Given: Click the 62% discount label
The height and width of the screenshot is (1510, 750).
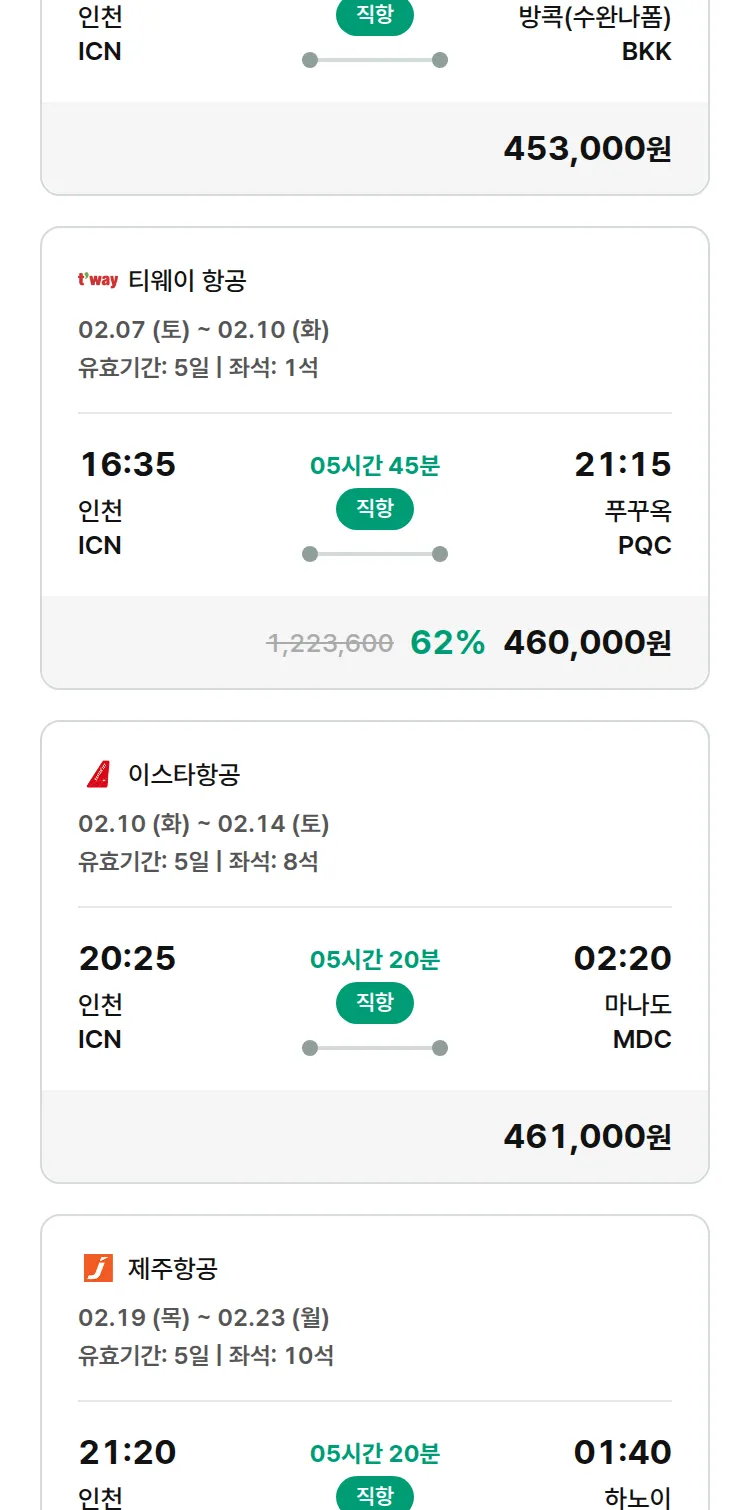Looking at the screenshot, I should [448, 643].
